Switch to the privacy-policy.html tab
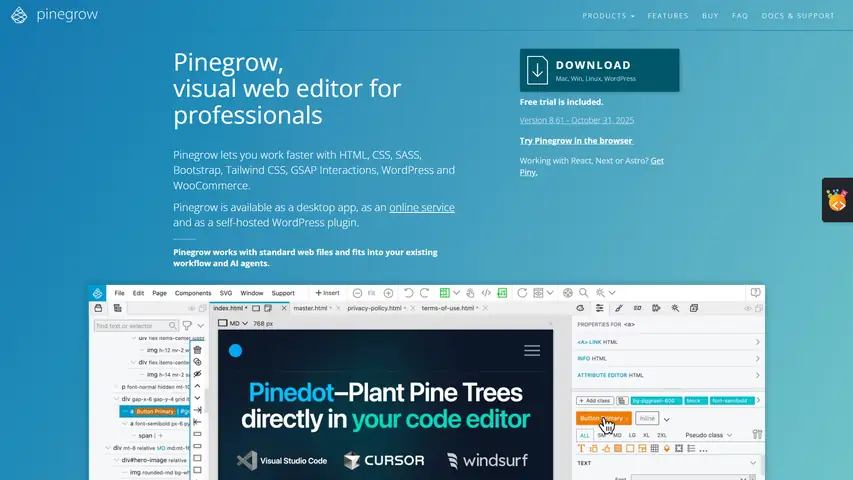Image resolution: width=853 pixels, height=480 pixels. [376, 308]
